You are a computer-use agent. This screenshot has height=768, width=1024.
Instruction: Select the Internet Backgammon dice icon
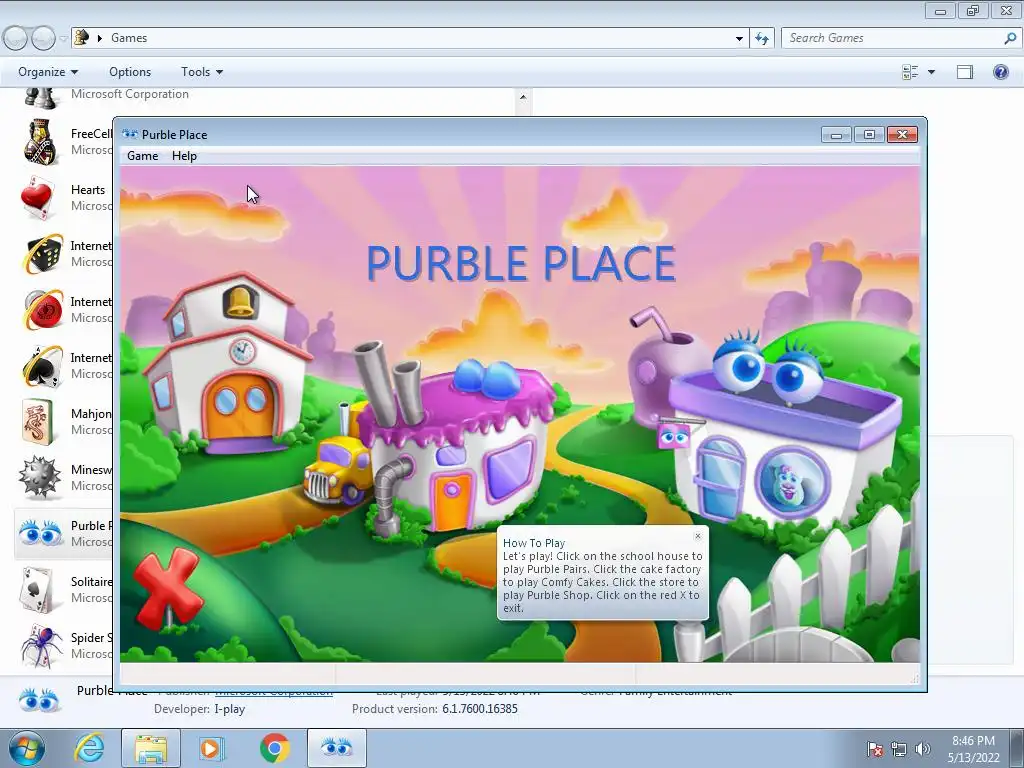pos(42,253)
